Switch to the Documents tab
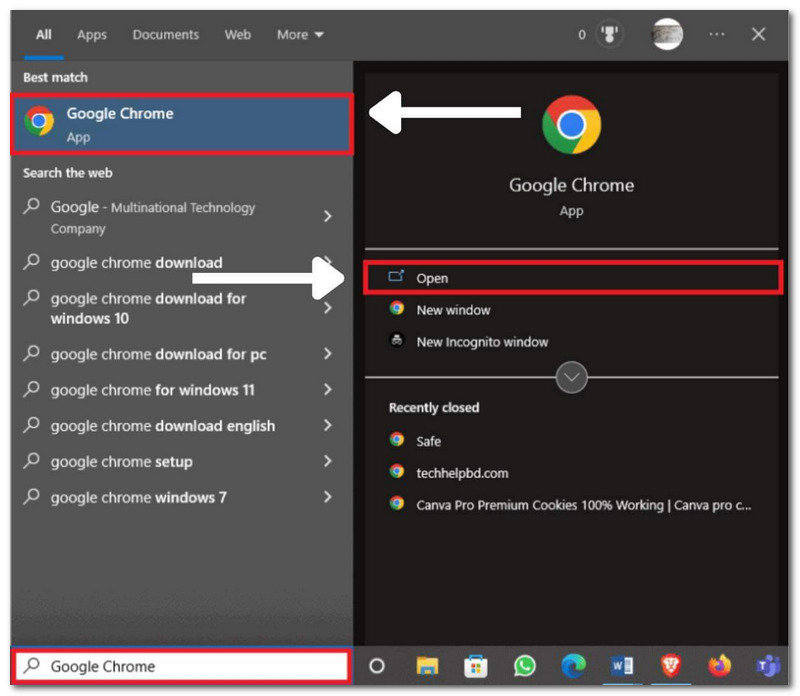Screen dimensions: 800x696 coord(166,35)
